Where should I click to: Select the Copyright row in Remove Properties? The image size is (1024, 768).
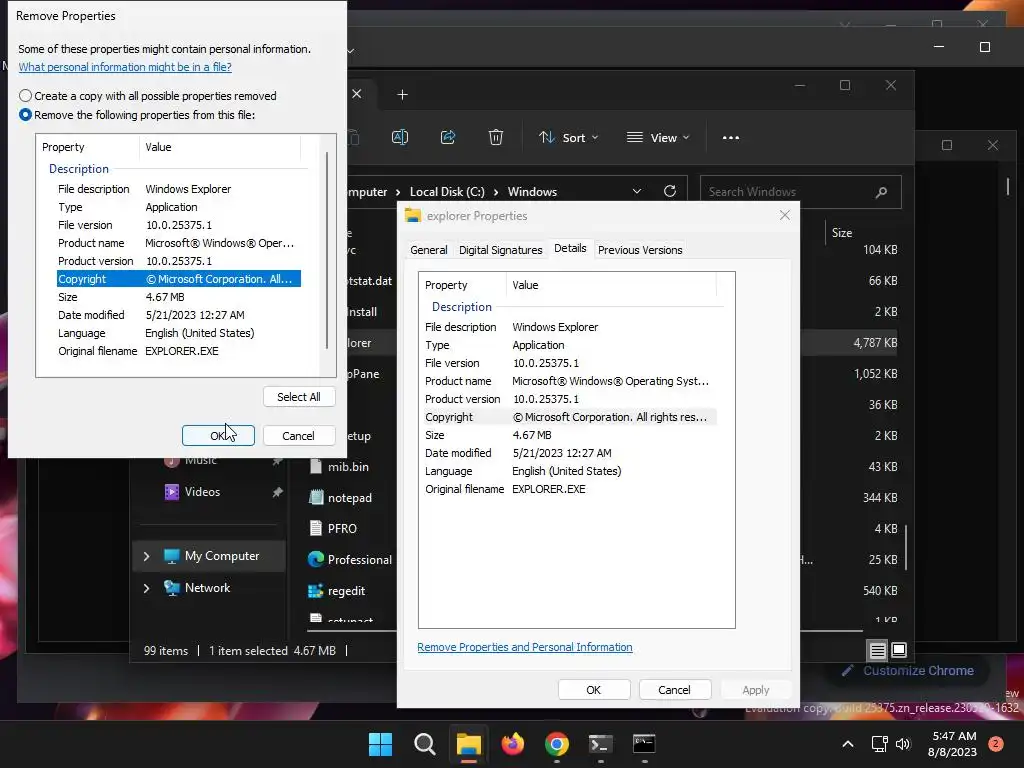(178, 279)
